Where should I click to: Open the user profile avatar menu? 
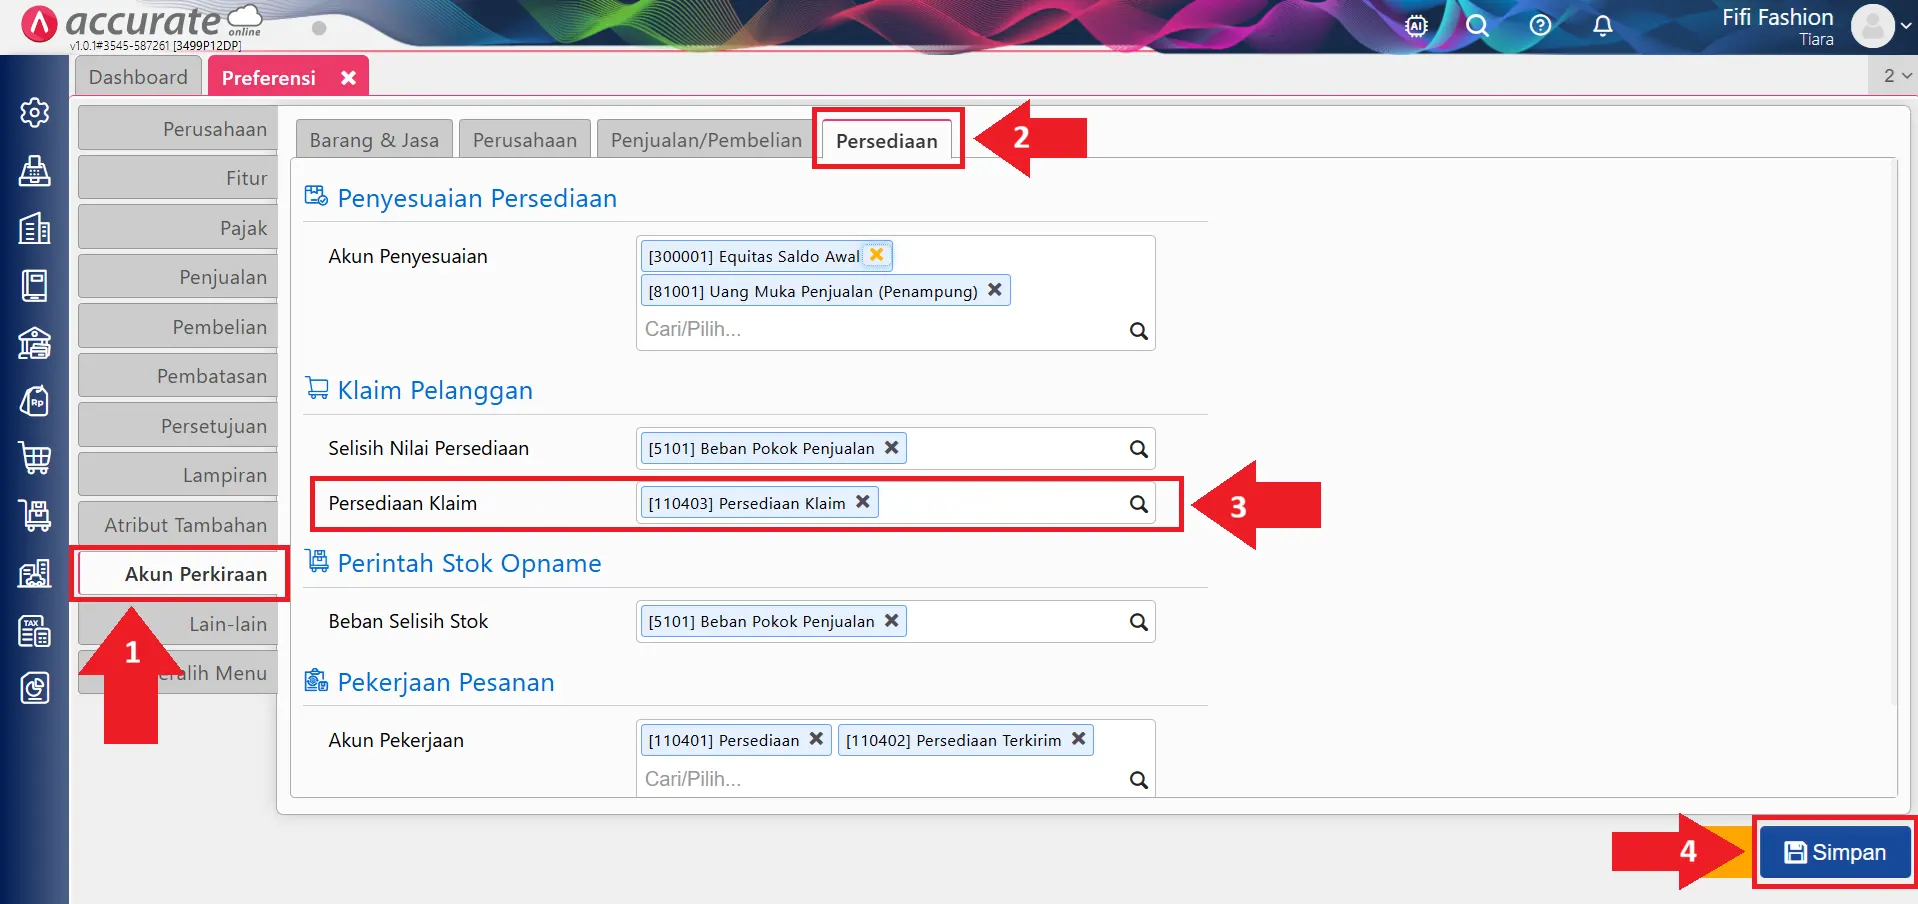(1872, 26)
